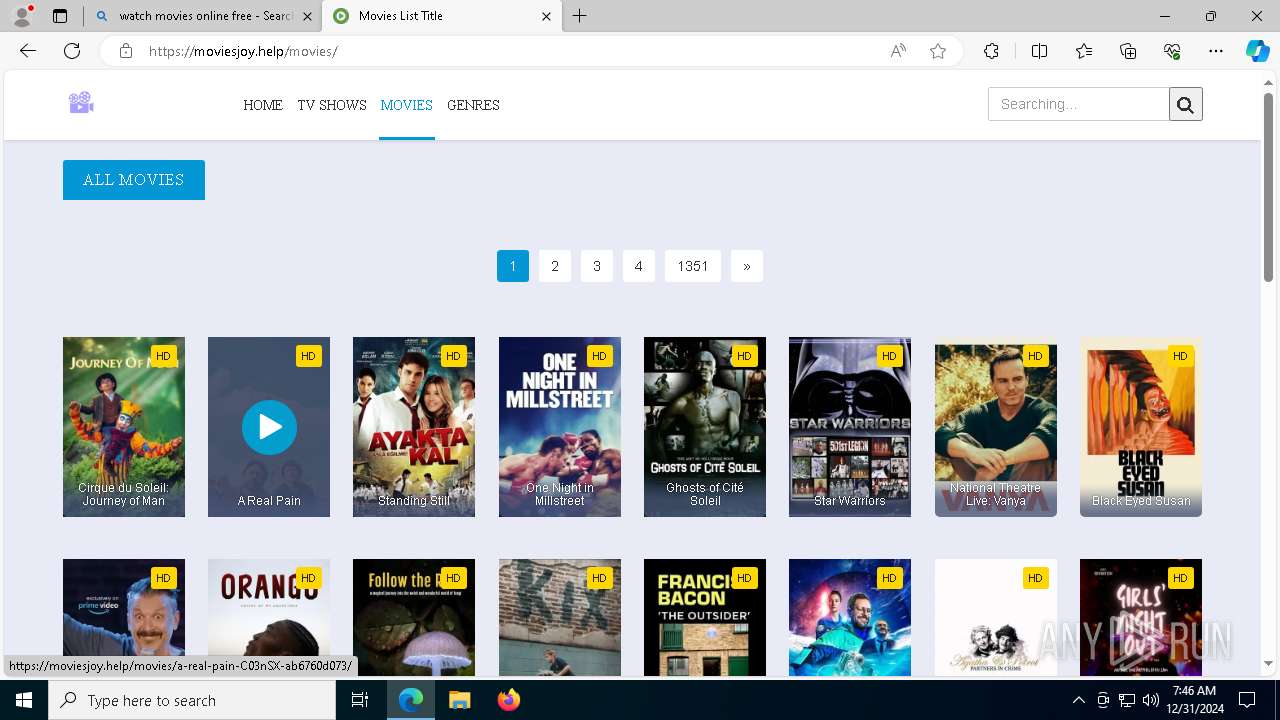The width and height of the screenshot is (1280, 720).
Task: Open Francis Bacon The Outsider poster
Action: point(705,618)
